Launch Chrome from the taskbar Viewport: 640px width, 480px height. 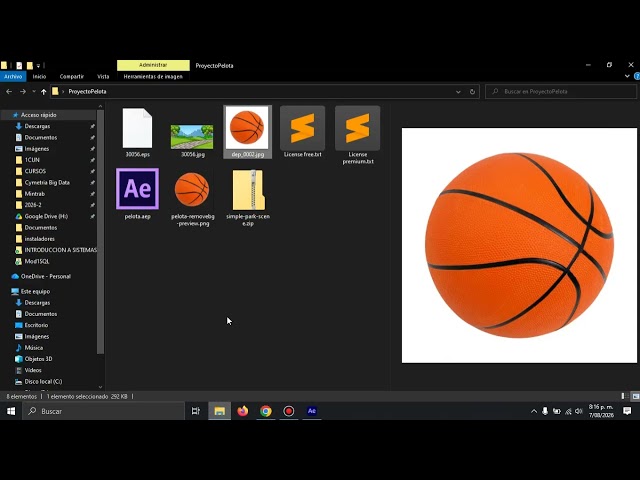click(266, 411)
